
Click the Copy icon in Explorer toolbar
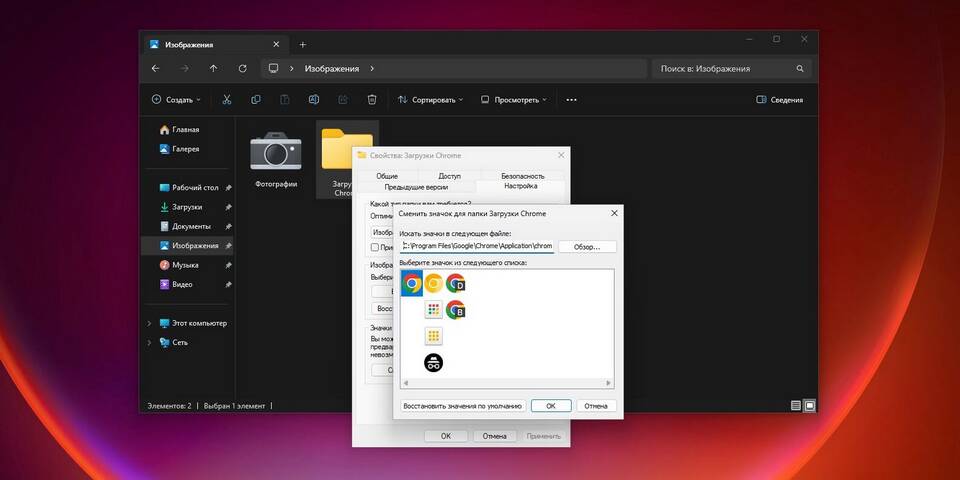256,100
